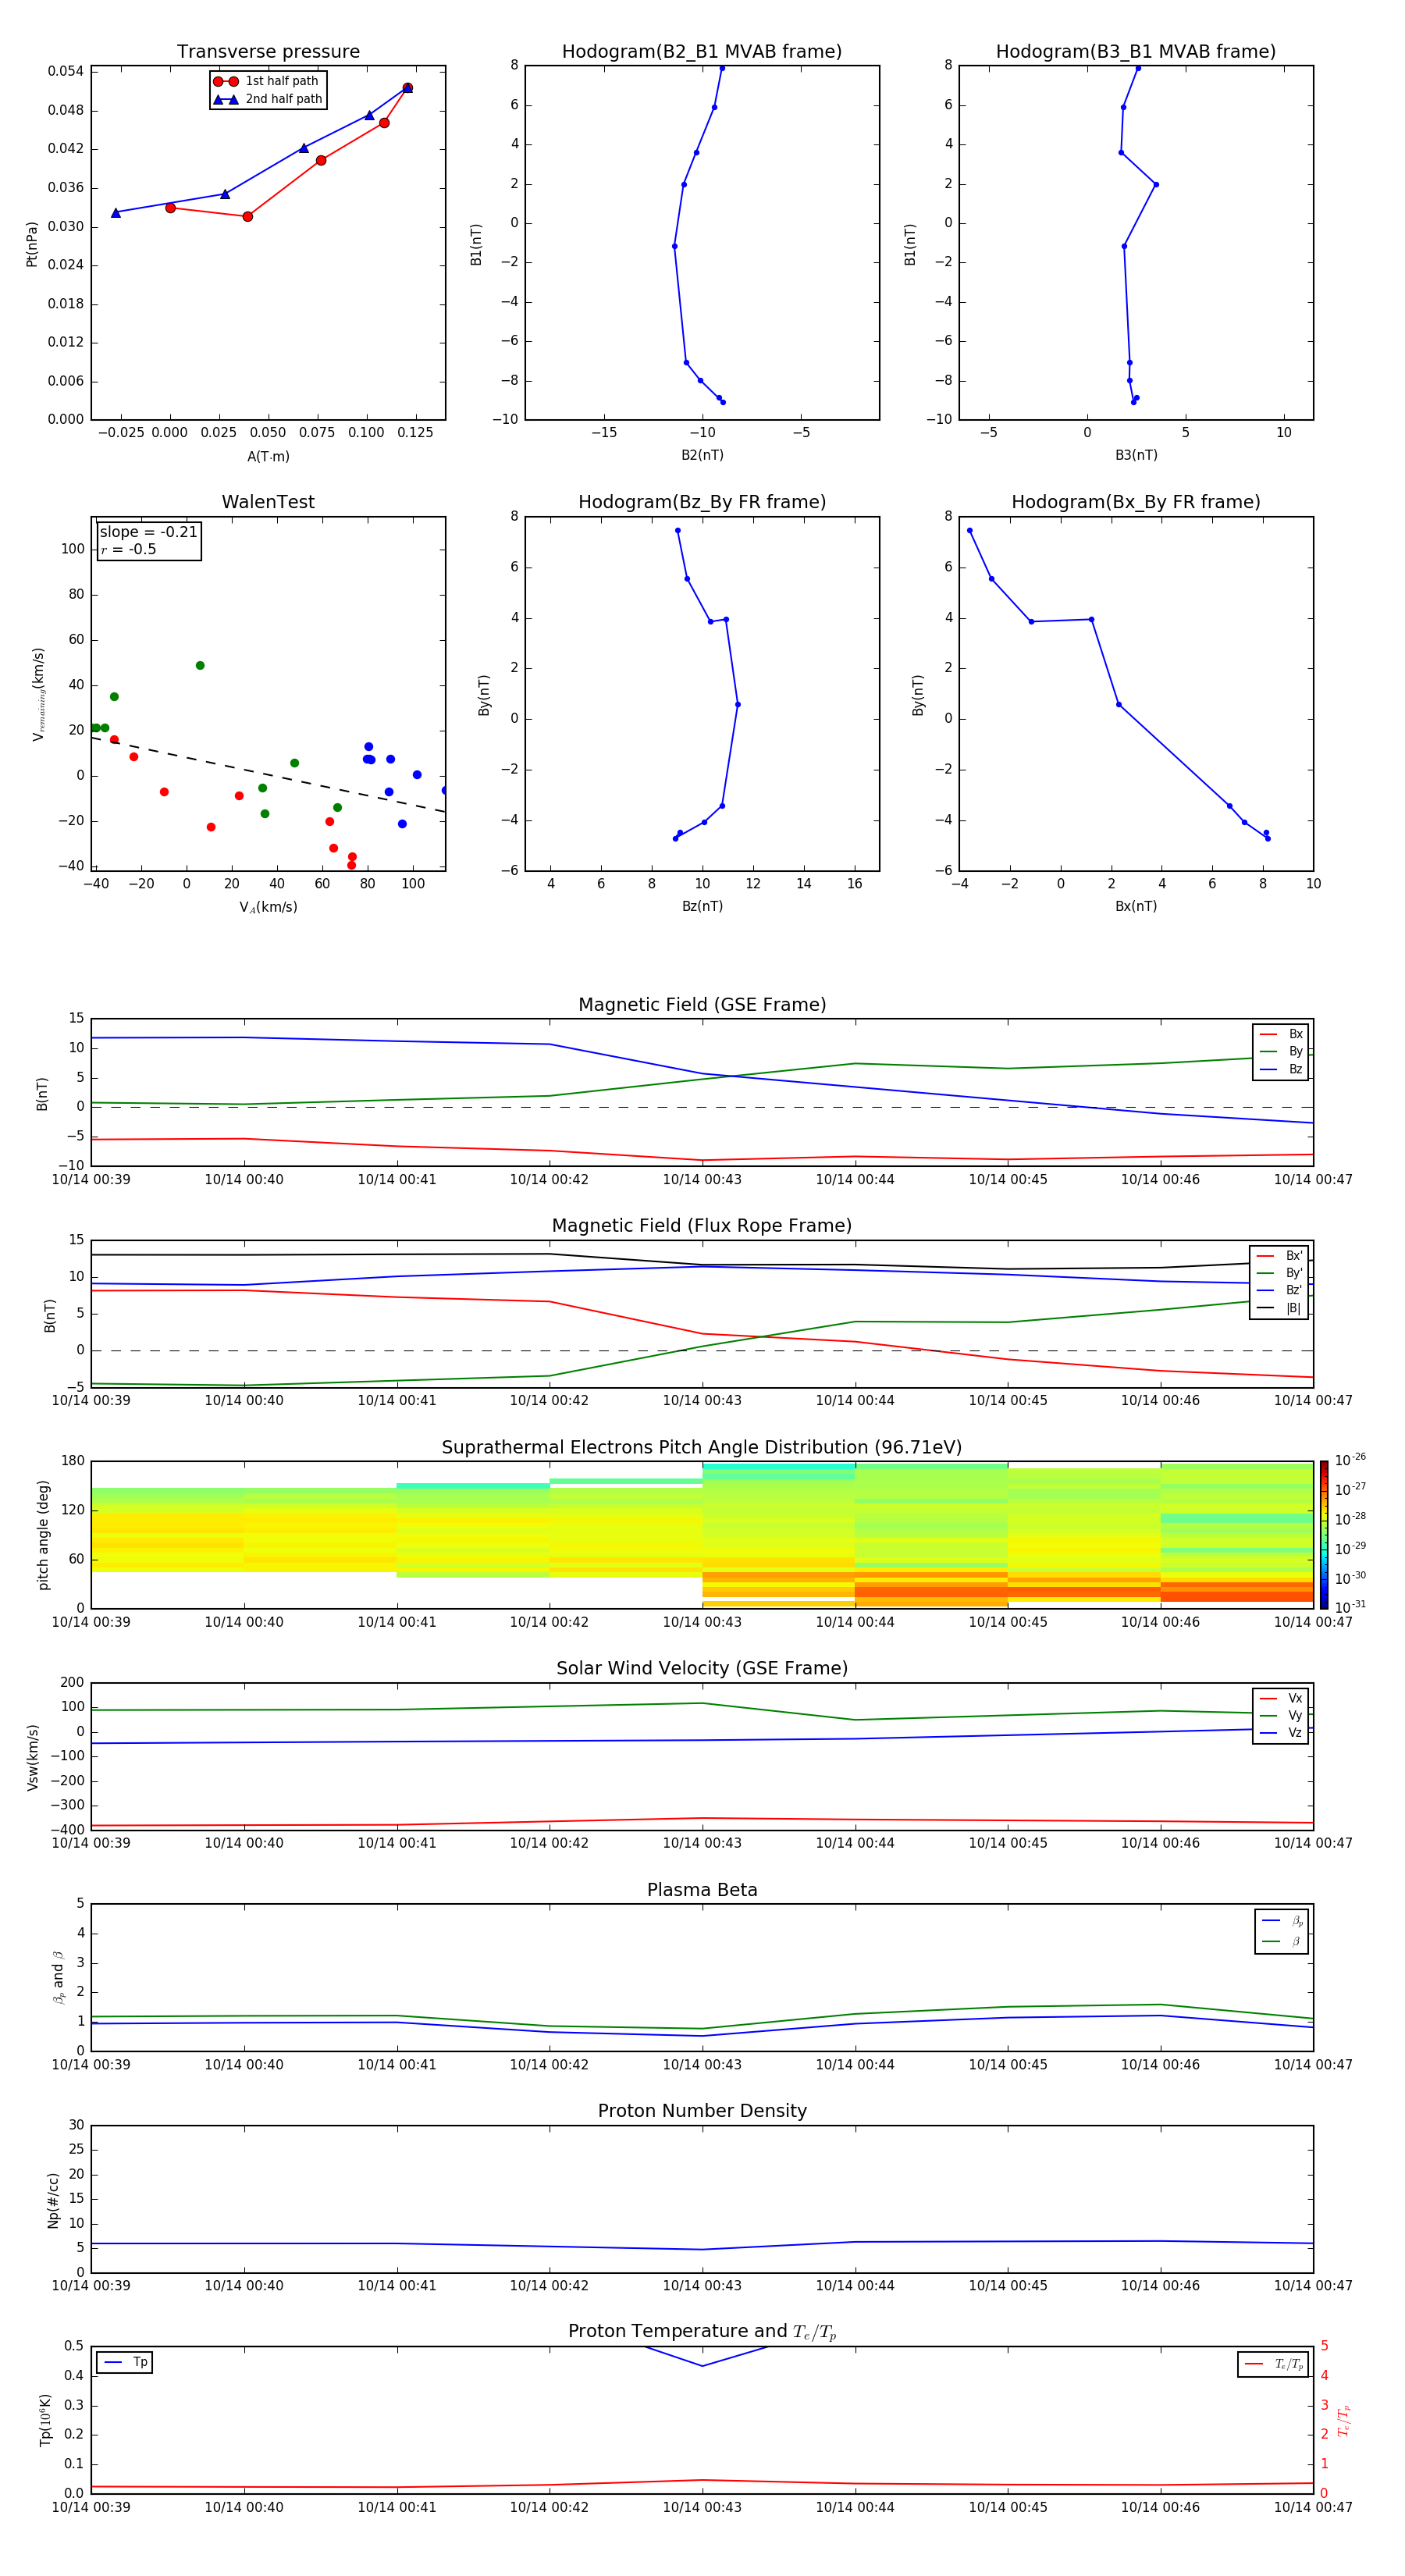The width and height of the screenshot is (1405, 2576).
Task: Click the 'Te/Tp' legend entry
Action: pos(1273,2364)
